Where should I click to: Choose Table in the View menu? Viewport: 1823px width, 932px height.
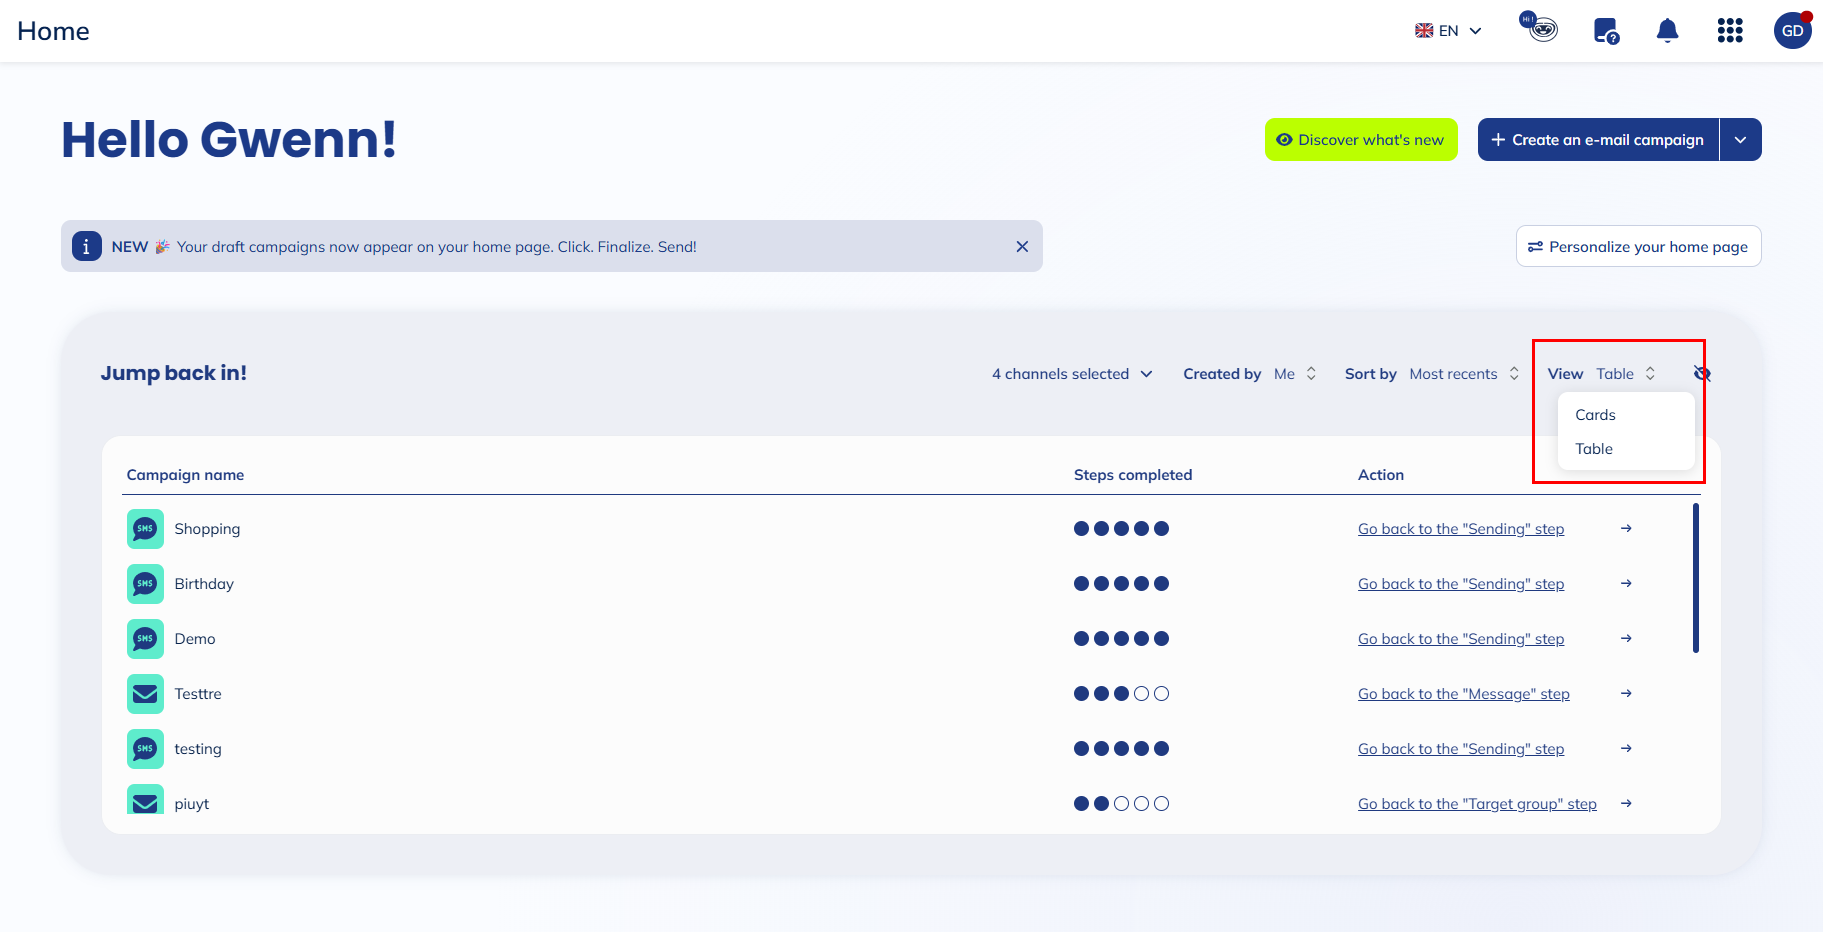click(1594, 449)
